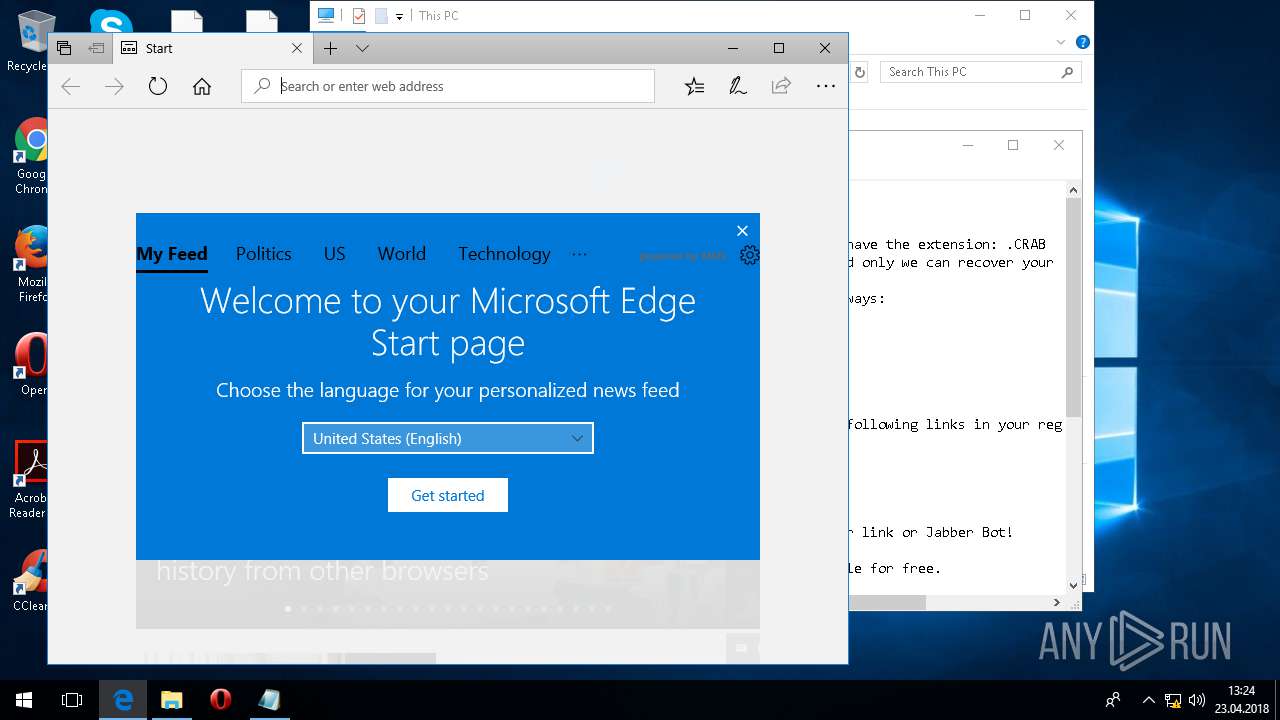The image size is (1280, 720).
Task: Add notes with the Edge pen icon
Action: (x=738, y=86)
